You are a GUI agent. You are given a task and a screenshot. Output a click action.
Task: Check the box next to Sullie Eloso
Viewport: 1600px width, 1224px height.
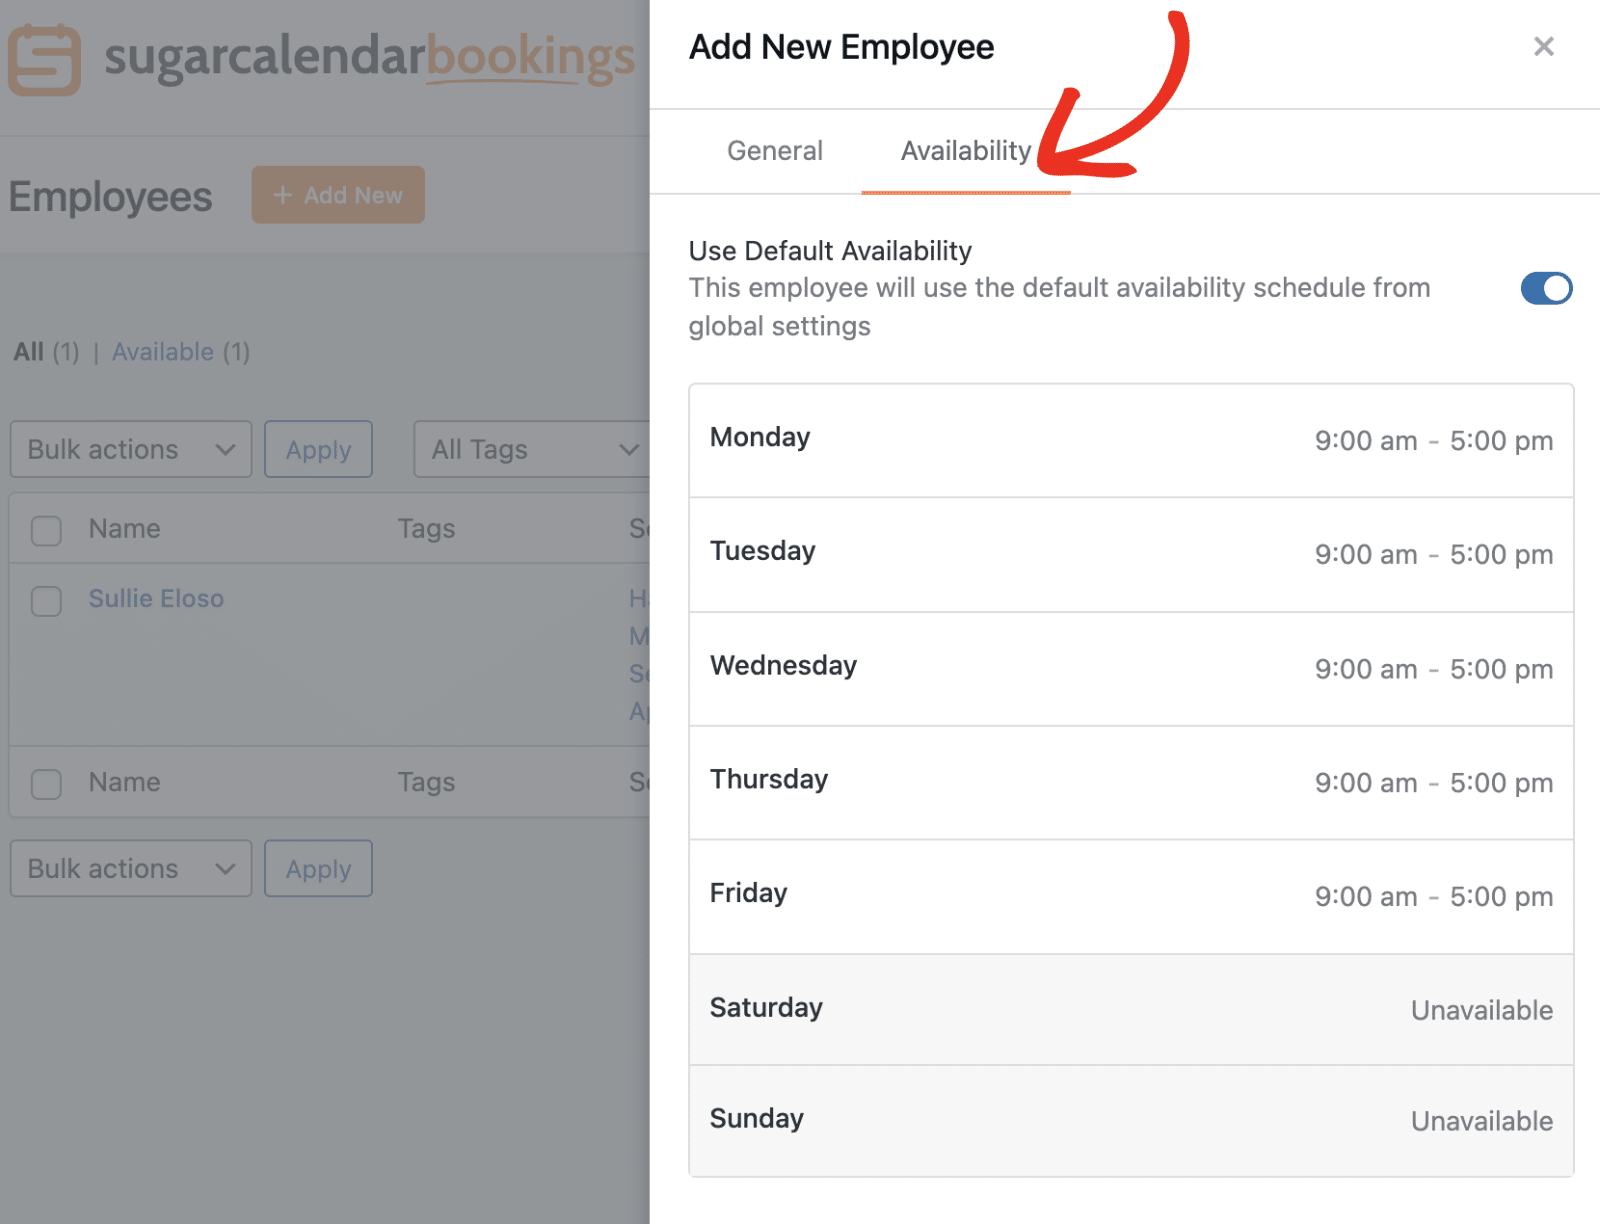coord(46,601)
